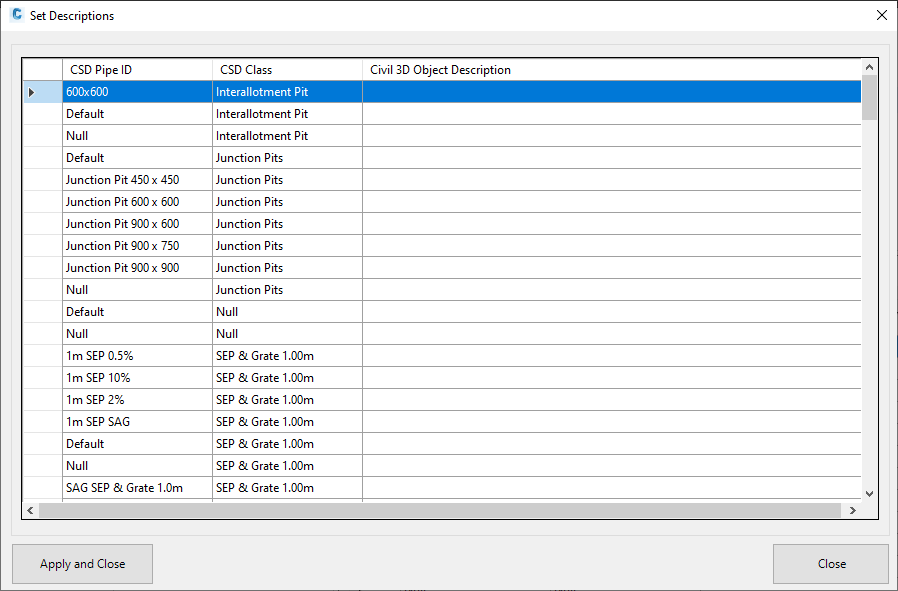Image resolution: width=898 pixels, height=591 pixels.
Task: Edit description cell for Junction Pit 450 x 450
Action: click(x=611, y=180)
